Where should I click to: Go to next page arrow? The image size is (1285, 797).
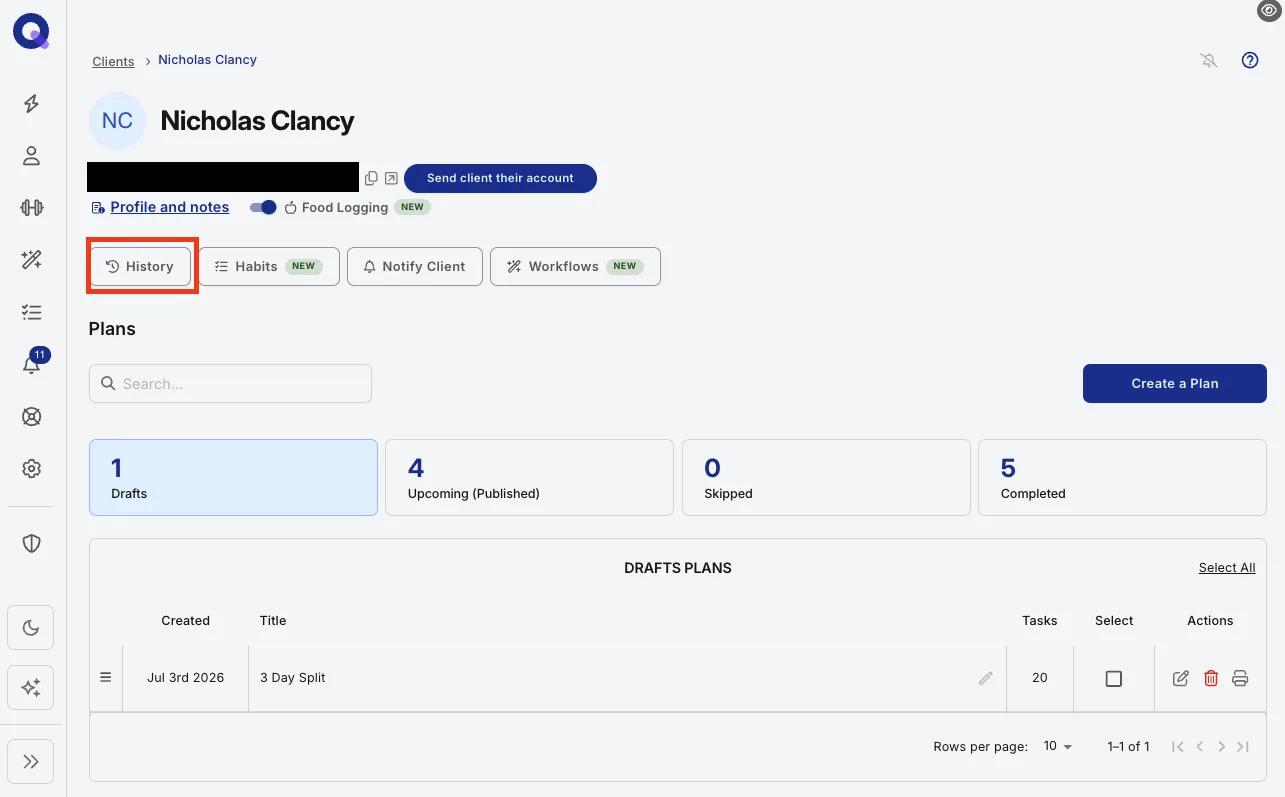1221,746
